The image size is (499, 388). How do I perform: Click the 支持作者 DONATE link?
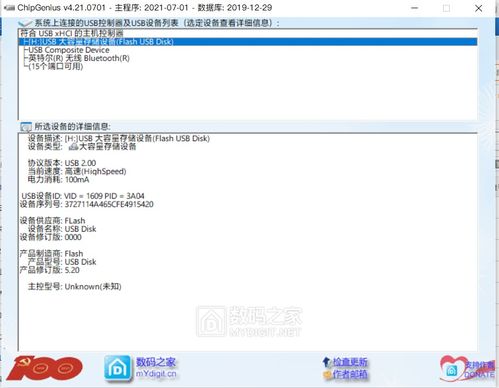480,370
